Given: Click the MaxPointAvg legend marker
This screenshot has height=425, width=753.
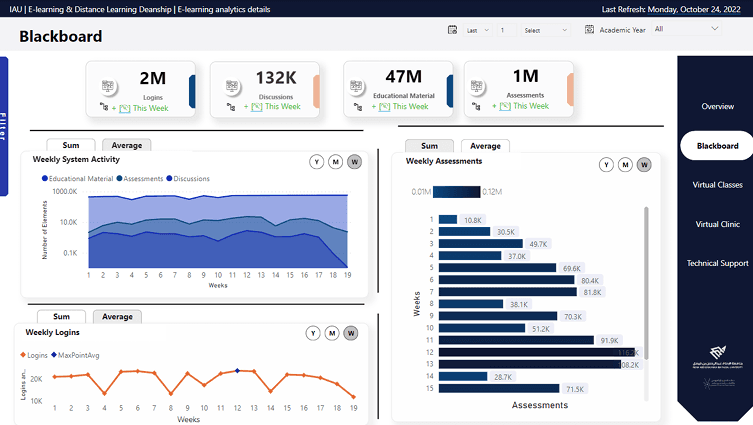Looking at the screenshot, I should point(54,355).
